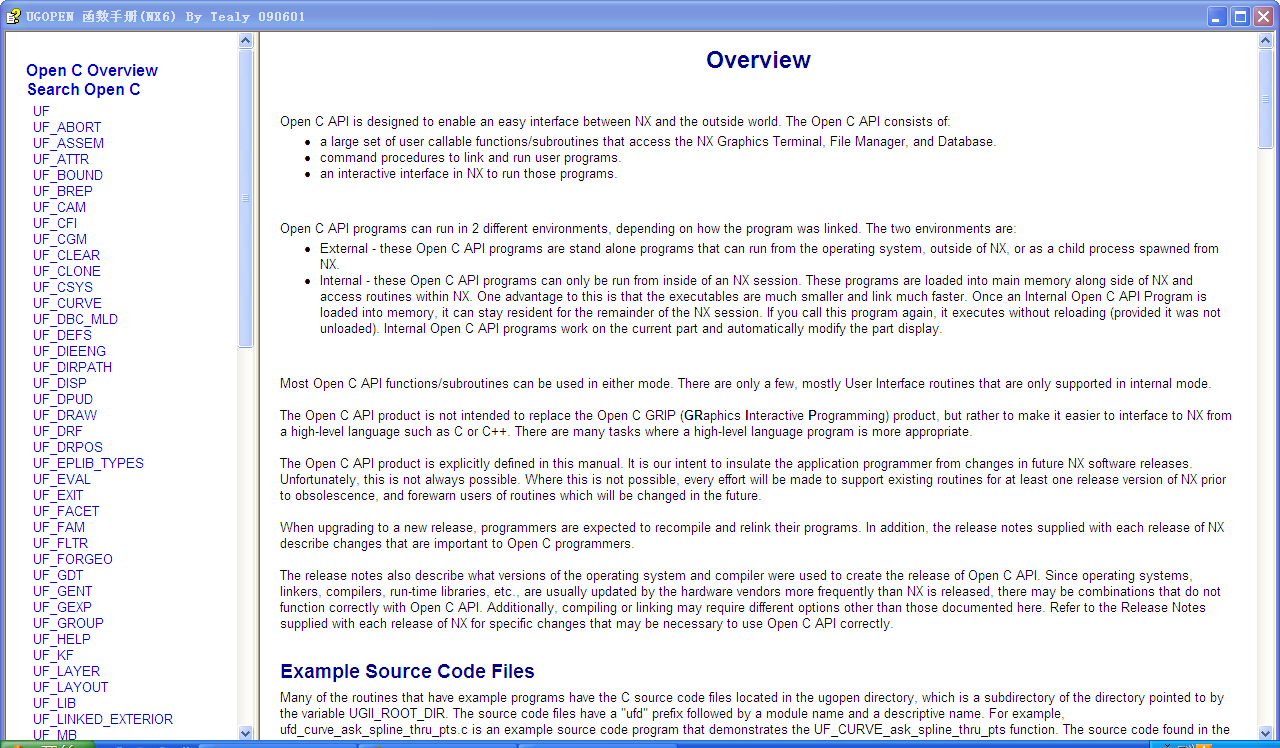
Task: Open the Open C Overview link
Action: 92,70
